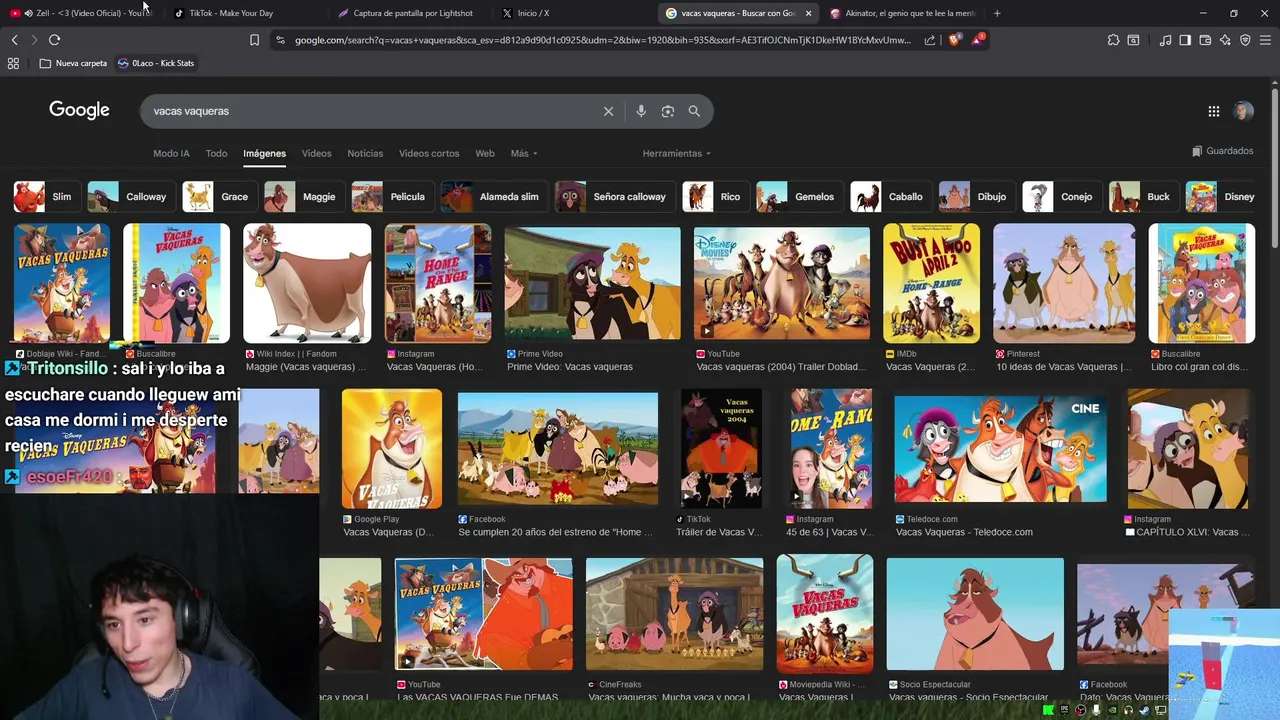This screenshot has height=720, width=1280.
Task: Start voice search with microphone icon
Action: (x=641, y=111)
